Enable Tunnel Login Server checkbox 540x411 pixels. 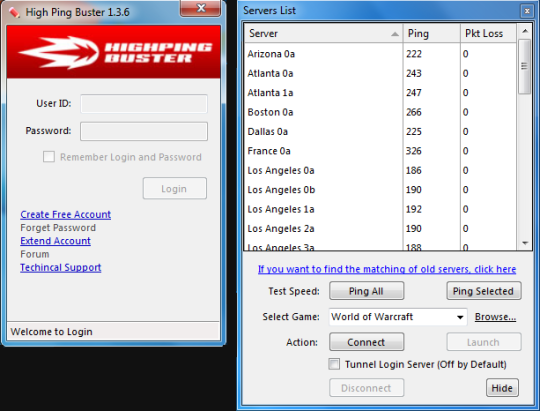tap(334, 364)
